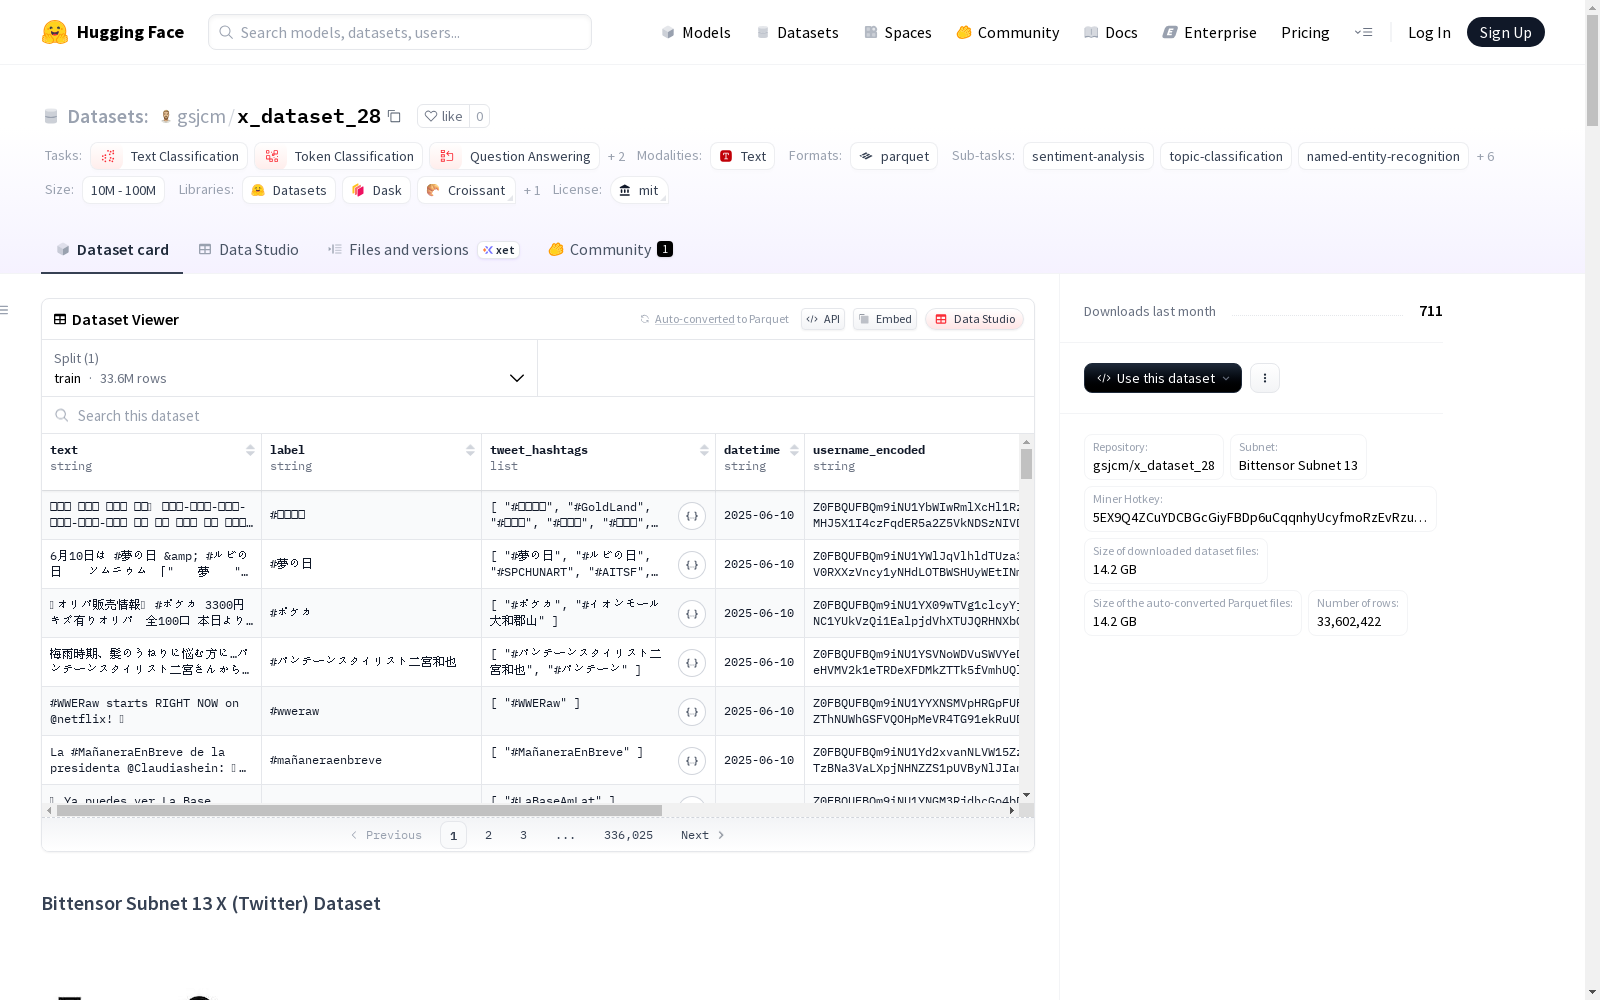Expand hashtags JSON in the #SPCHUNART row

pos(692,565)
